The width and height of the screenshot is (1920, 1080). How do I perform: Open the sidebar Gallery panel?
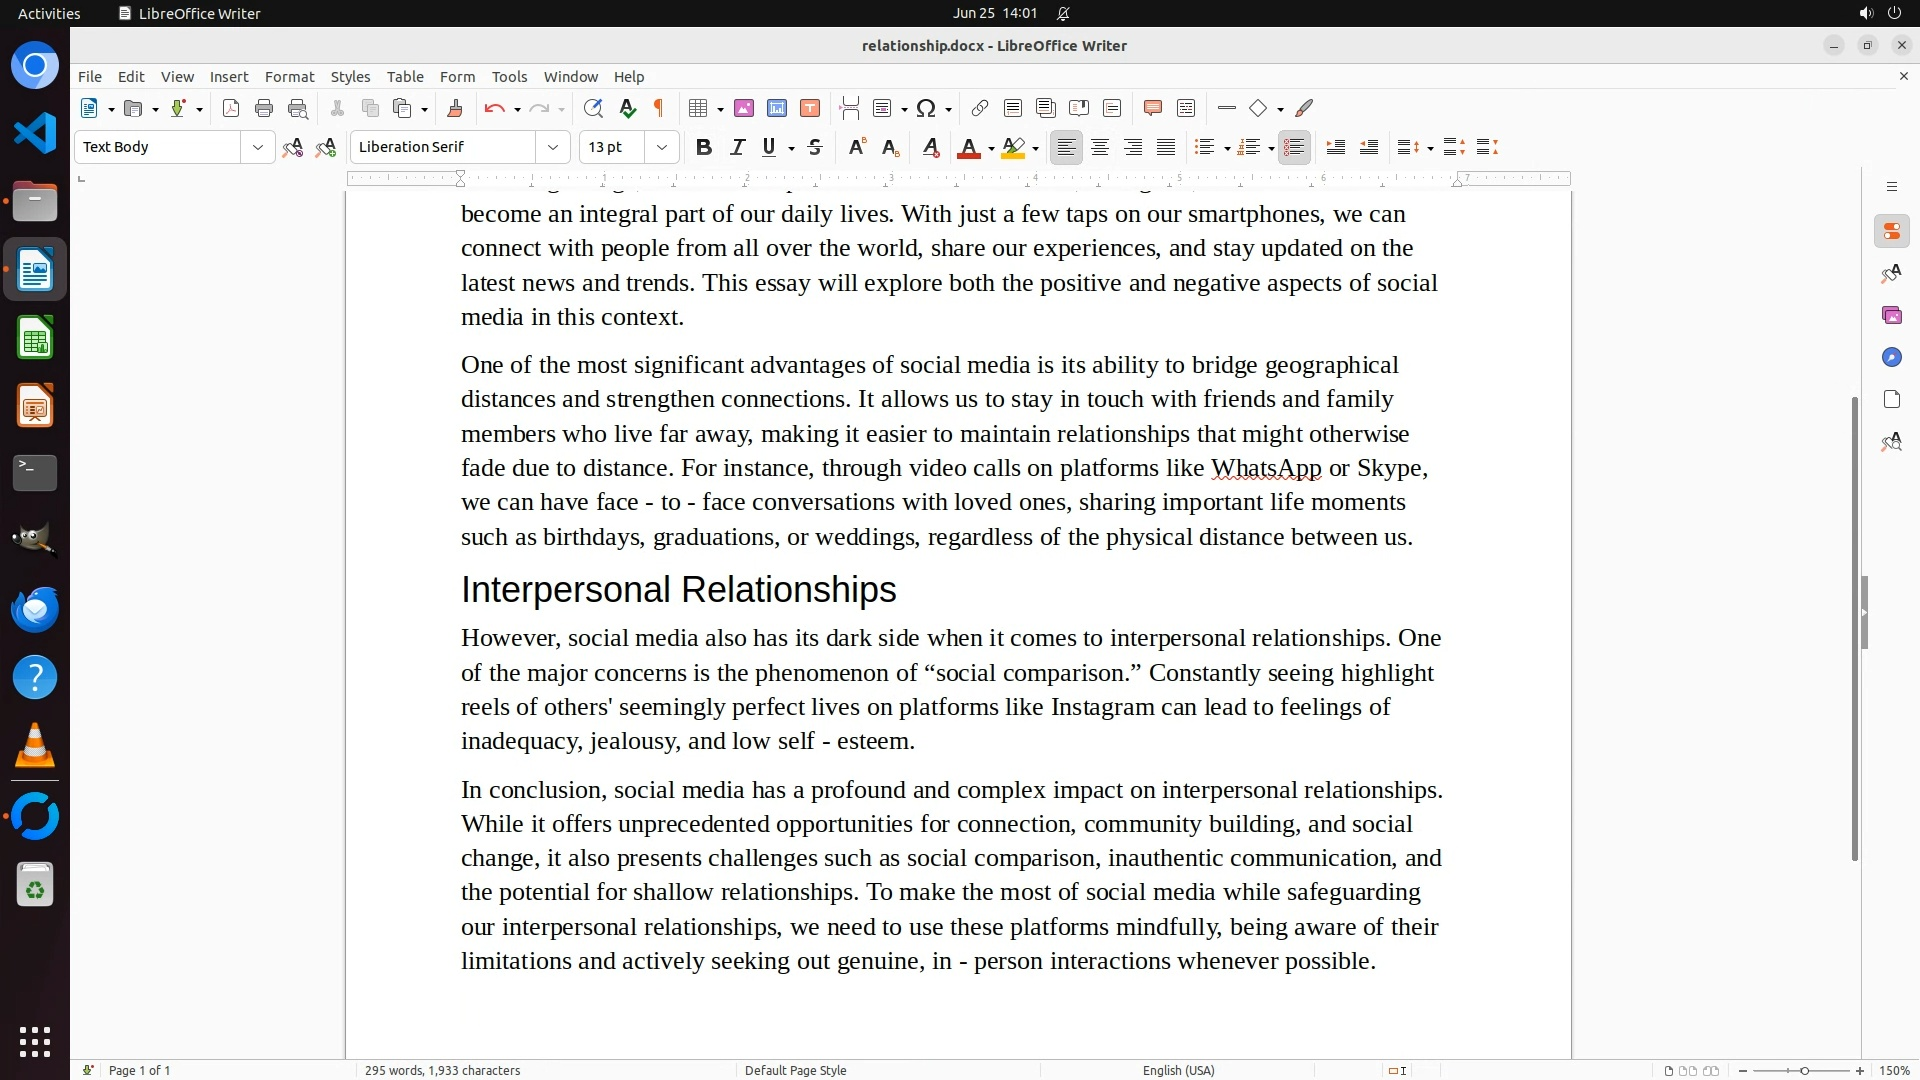[x=1891, y=316]
